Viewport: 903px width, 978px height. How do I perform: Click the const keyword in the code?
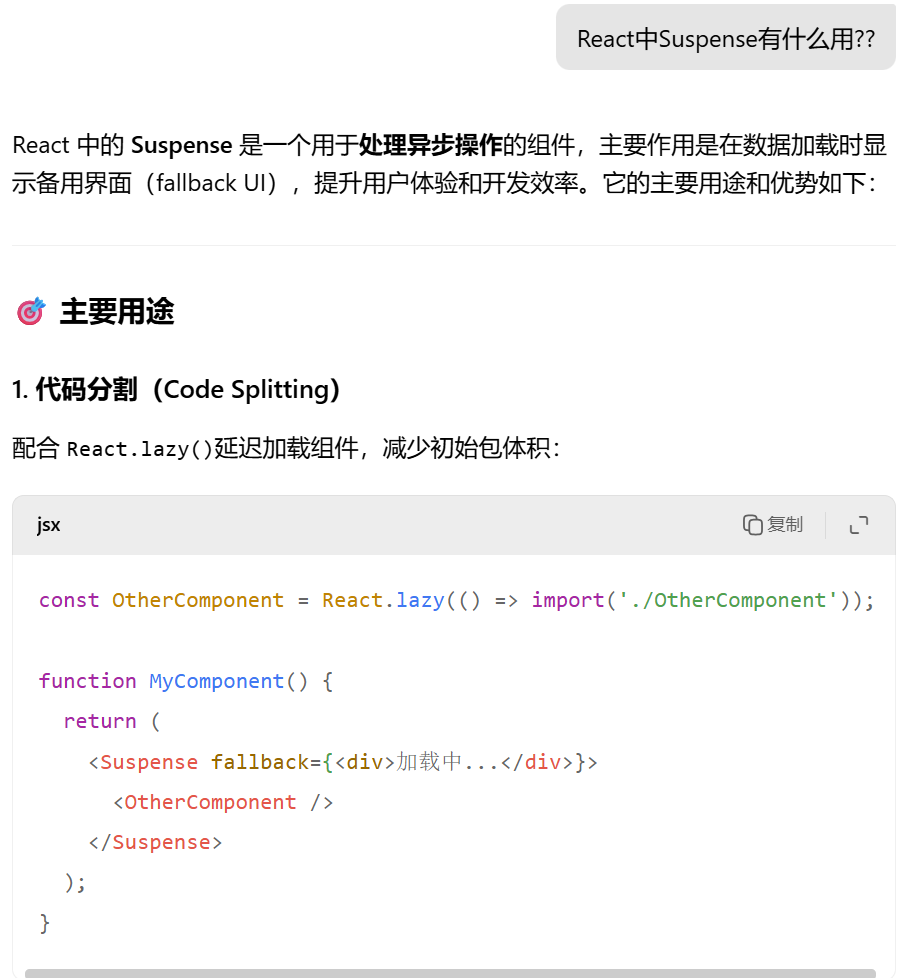[69, 600]
